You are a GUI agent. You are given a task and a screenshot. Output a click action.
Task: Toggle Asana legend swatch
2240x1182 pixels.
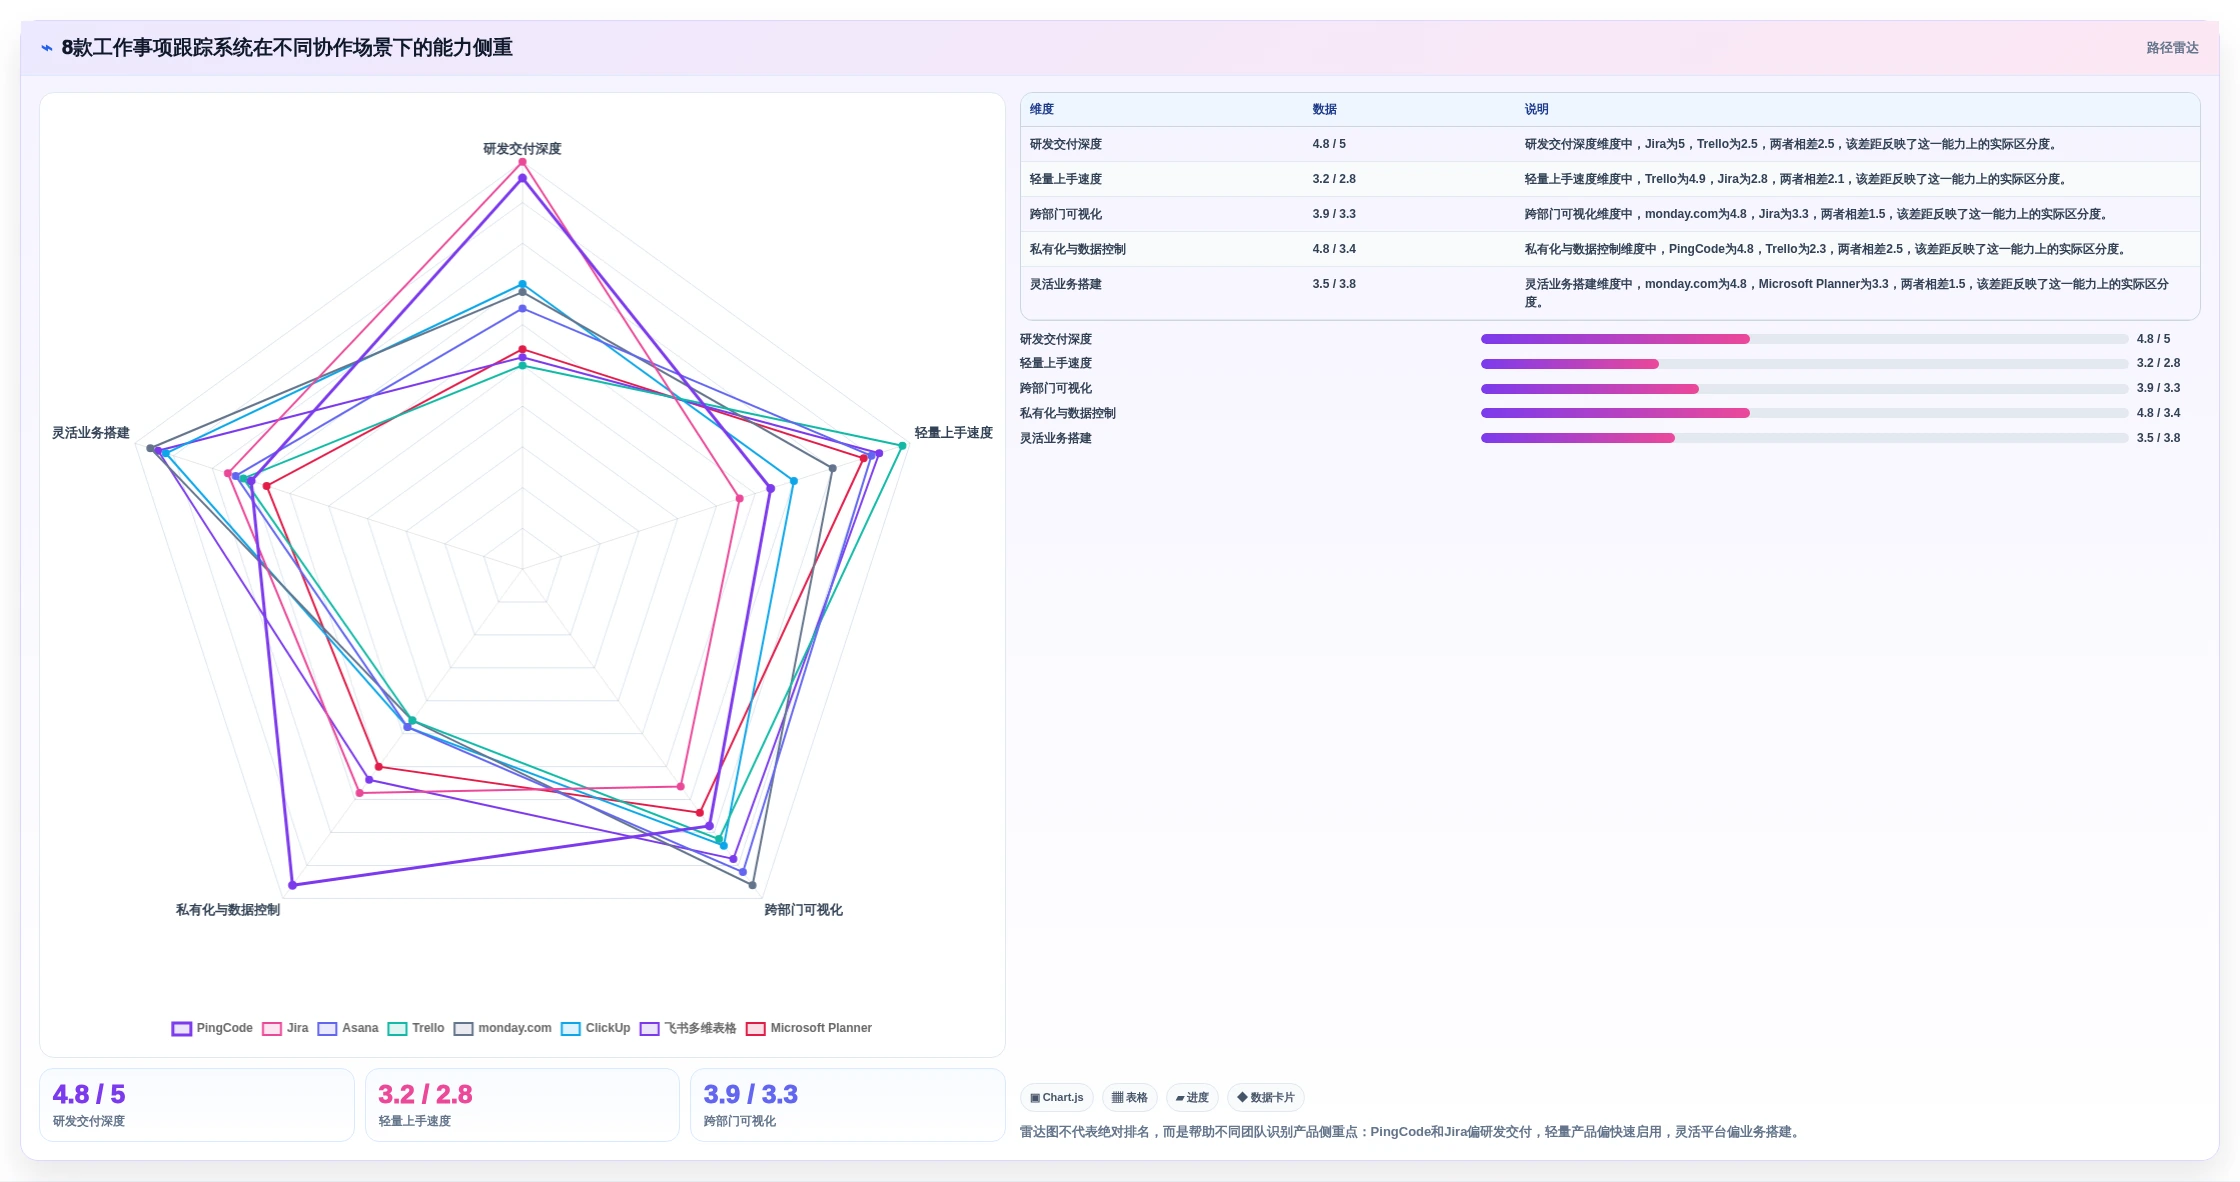[x=327, y=1028]
